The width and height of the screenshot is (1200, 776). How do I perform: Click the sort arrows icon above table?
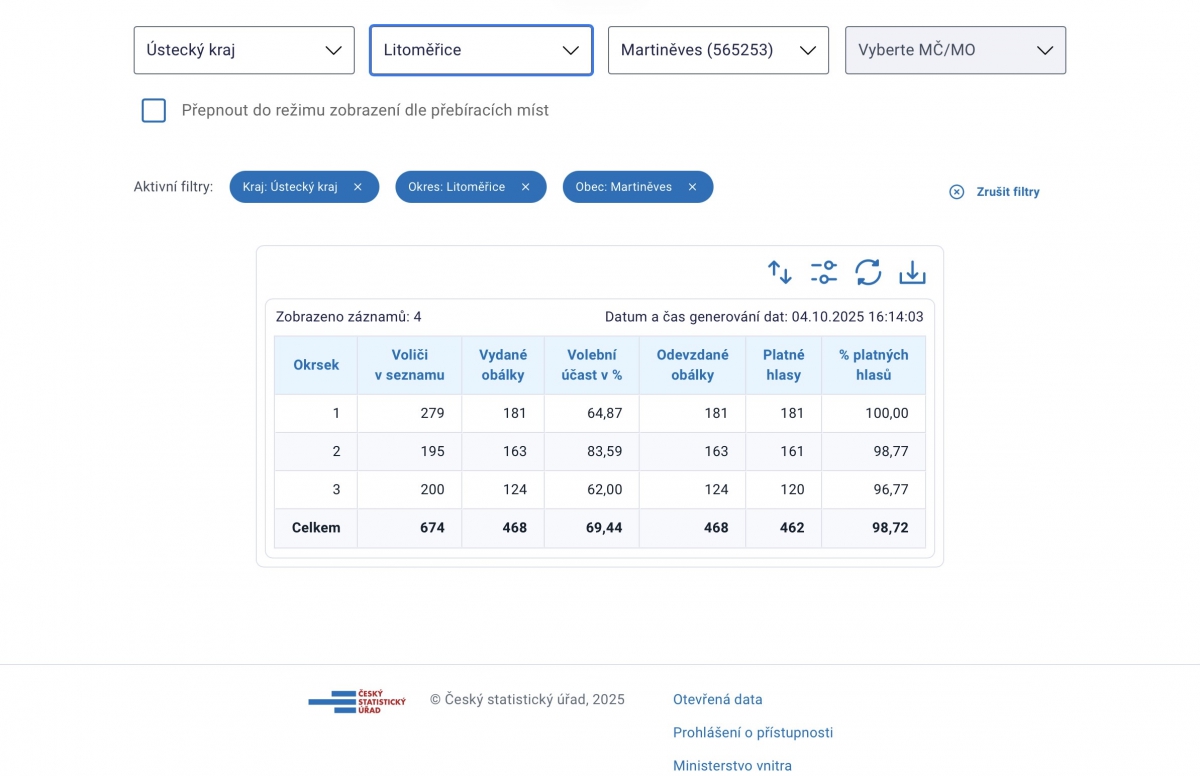coord(779,272)
